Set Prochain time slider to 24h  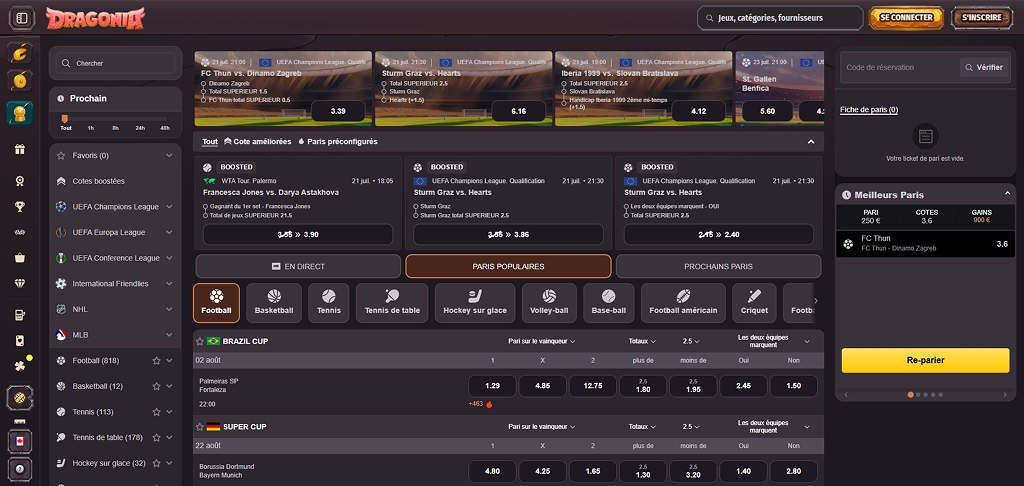pos(140,128)
